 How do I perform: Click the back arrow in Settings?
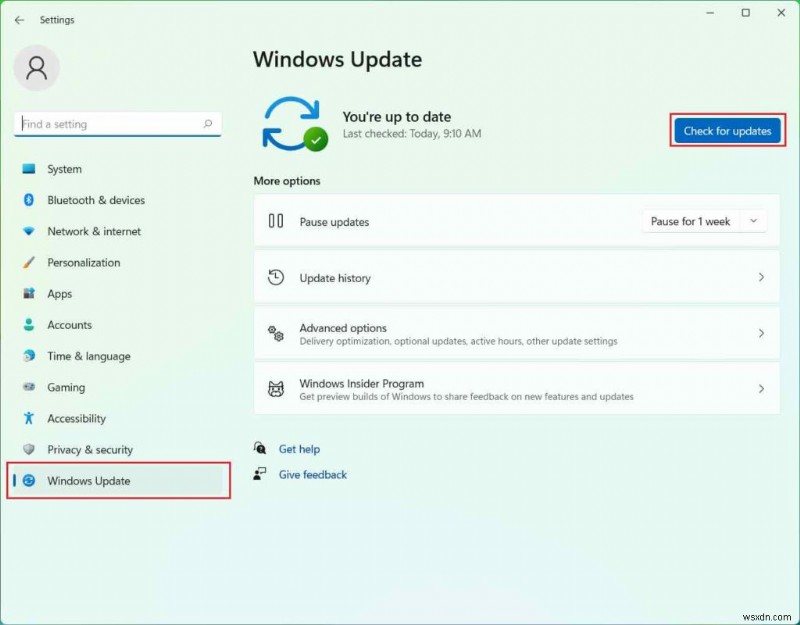[19, 19]
